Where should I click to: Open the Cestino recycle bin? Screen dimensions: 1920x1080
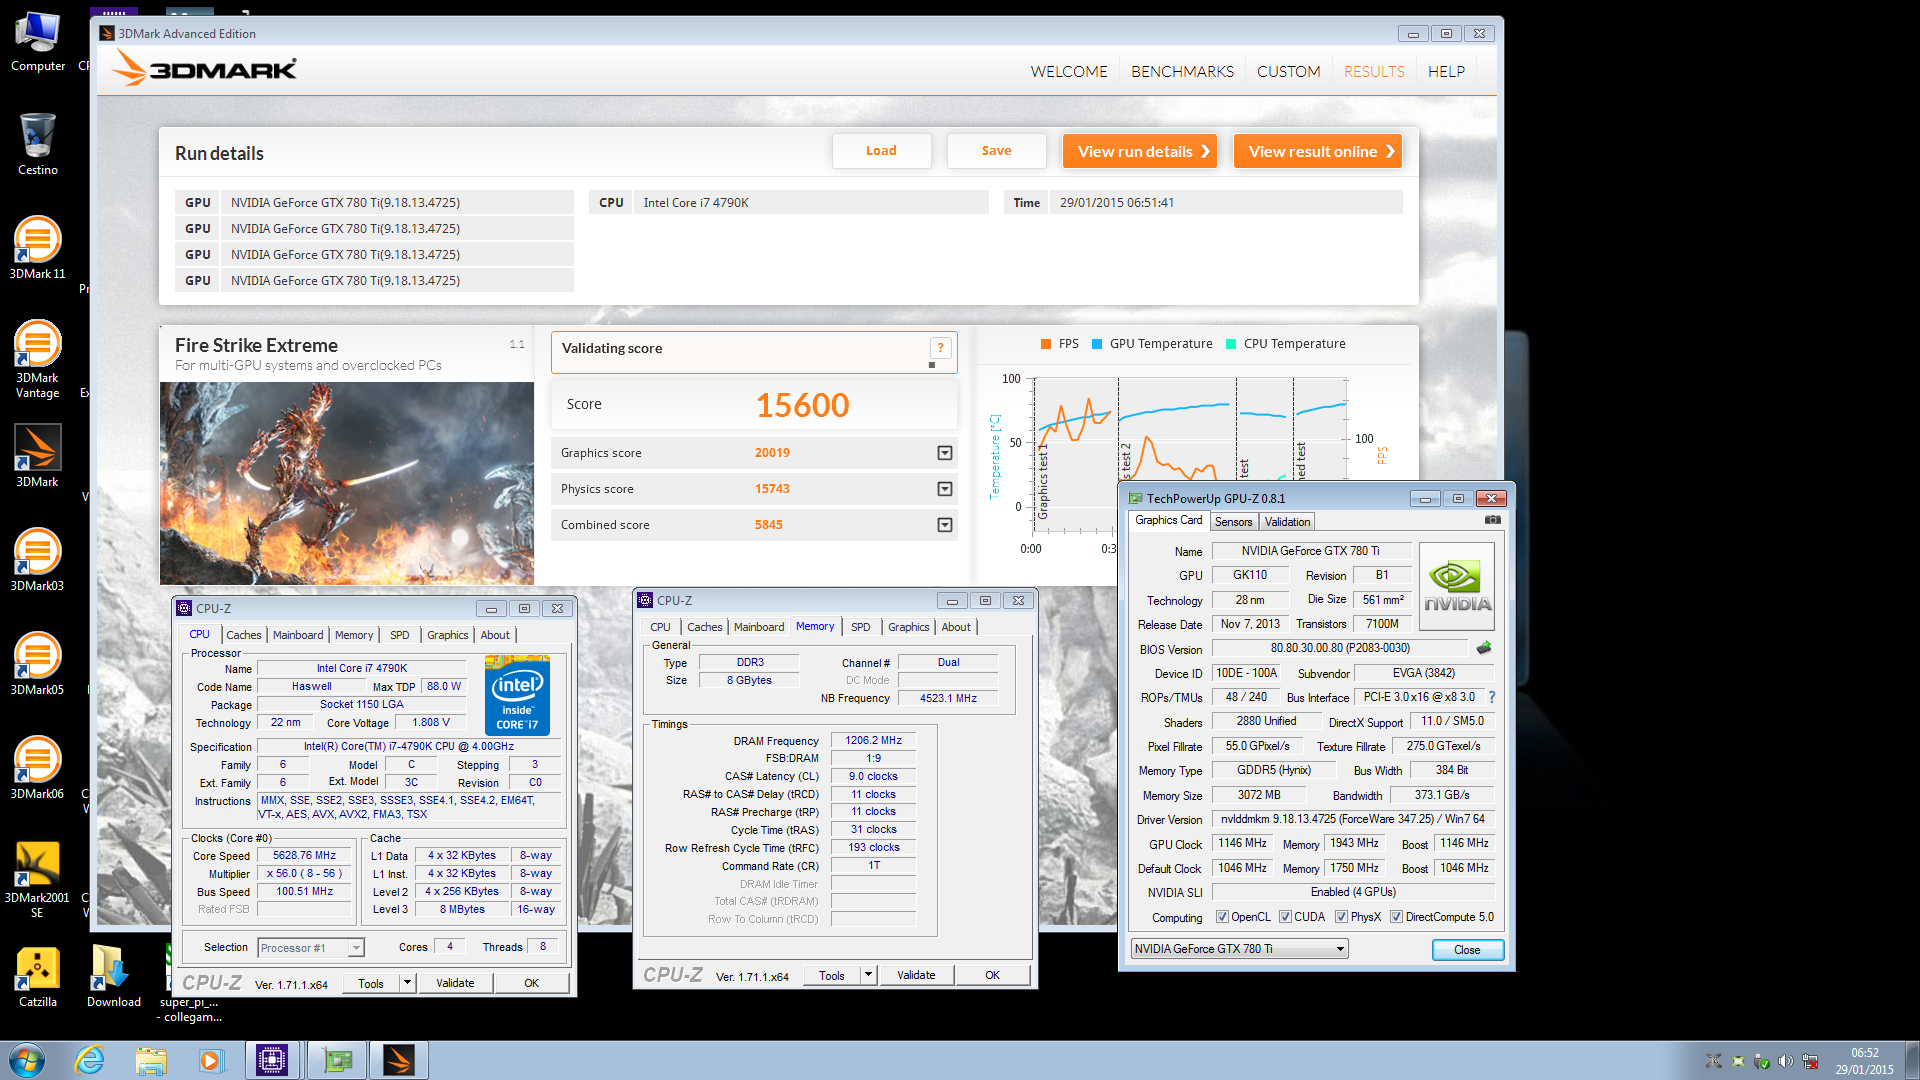point(37,144)
